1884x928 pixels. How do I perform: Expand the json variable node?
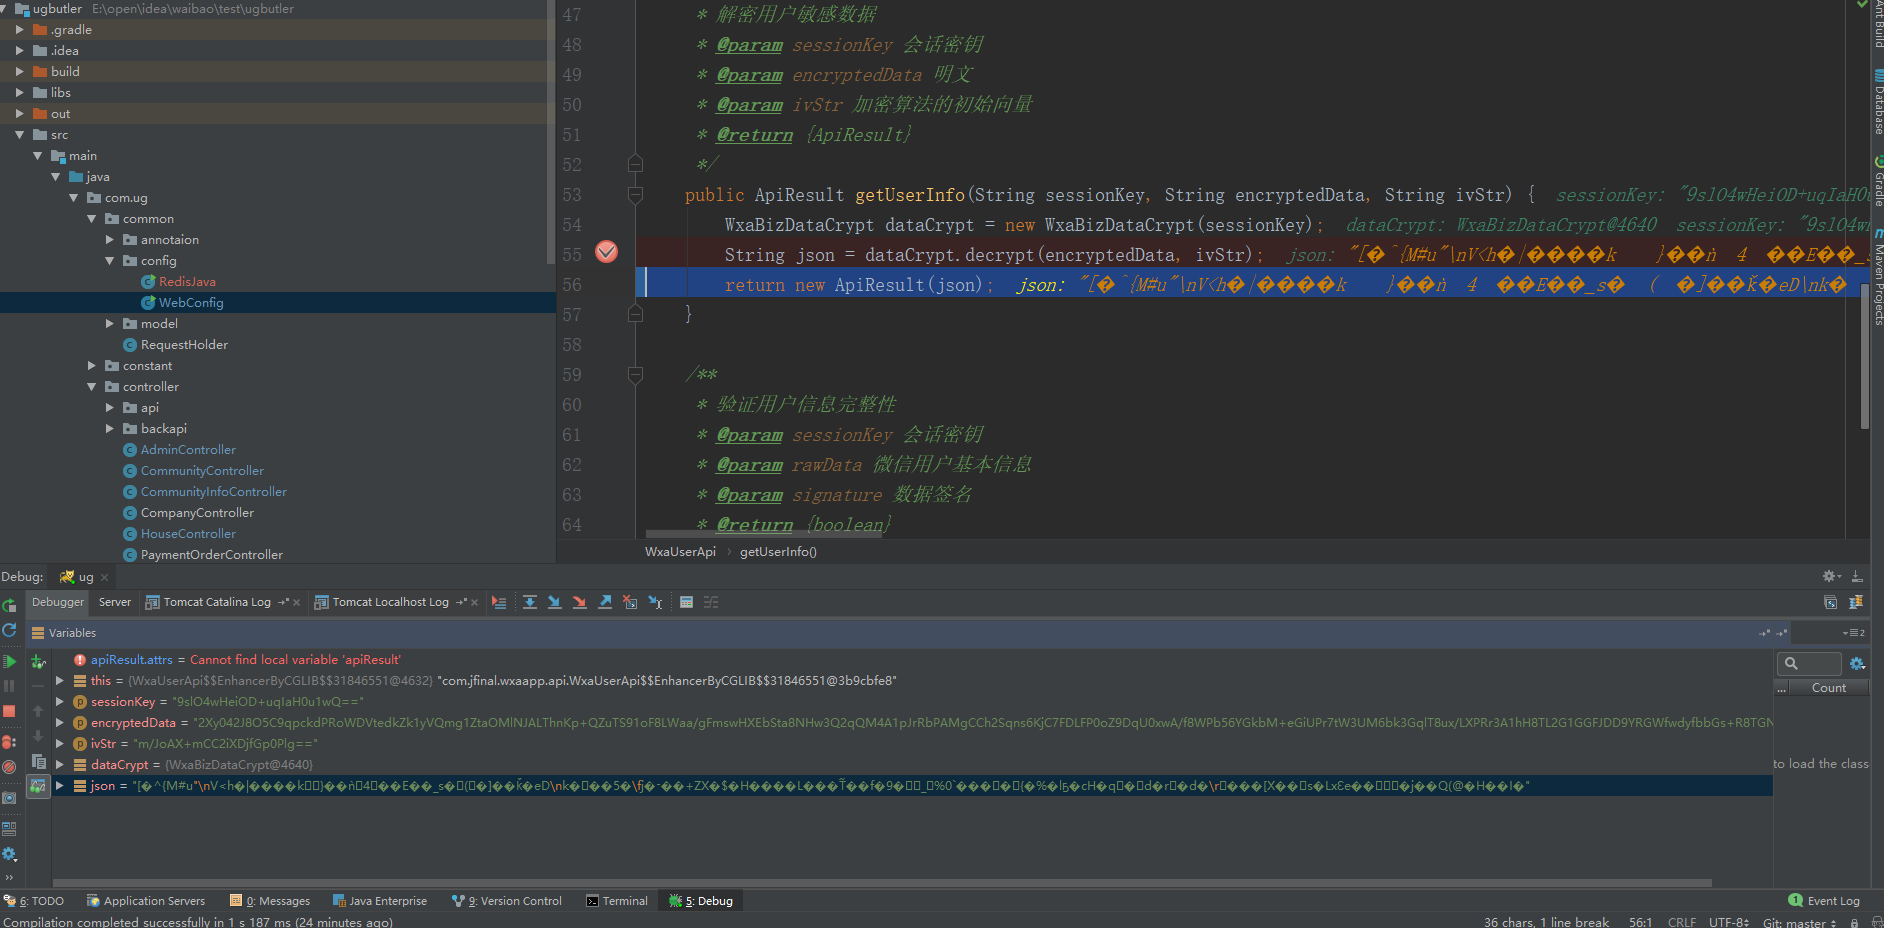[x=60, y=786]
